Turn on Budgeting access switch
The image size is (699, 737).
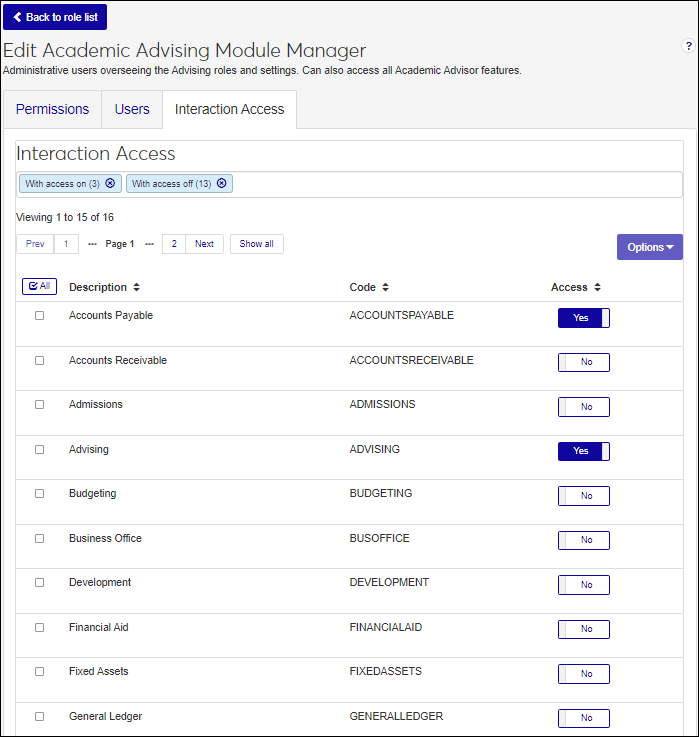click(x=583, y=496)
